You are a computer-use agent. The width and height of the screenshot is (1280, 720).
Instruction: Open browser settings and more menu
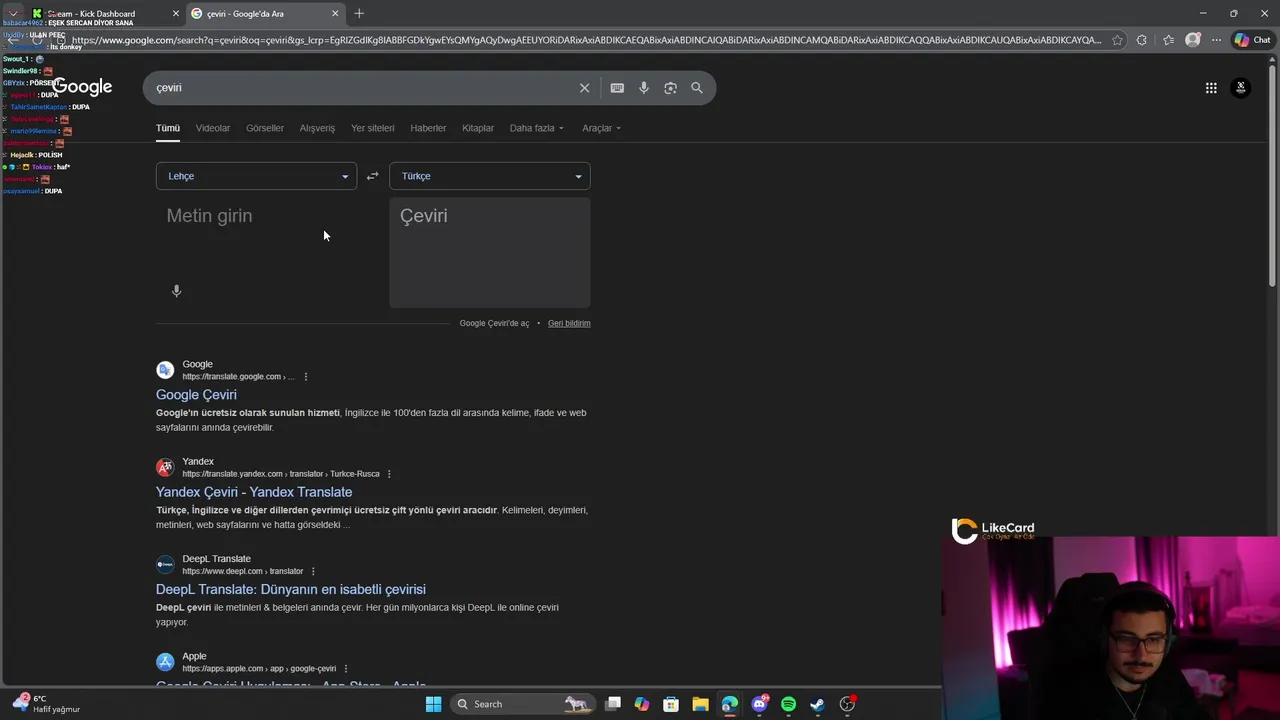coord(1215,40)
